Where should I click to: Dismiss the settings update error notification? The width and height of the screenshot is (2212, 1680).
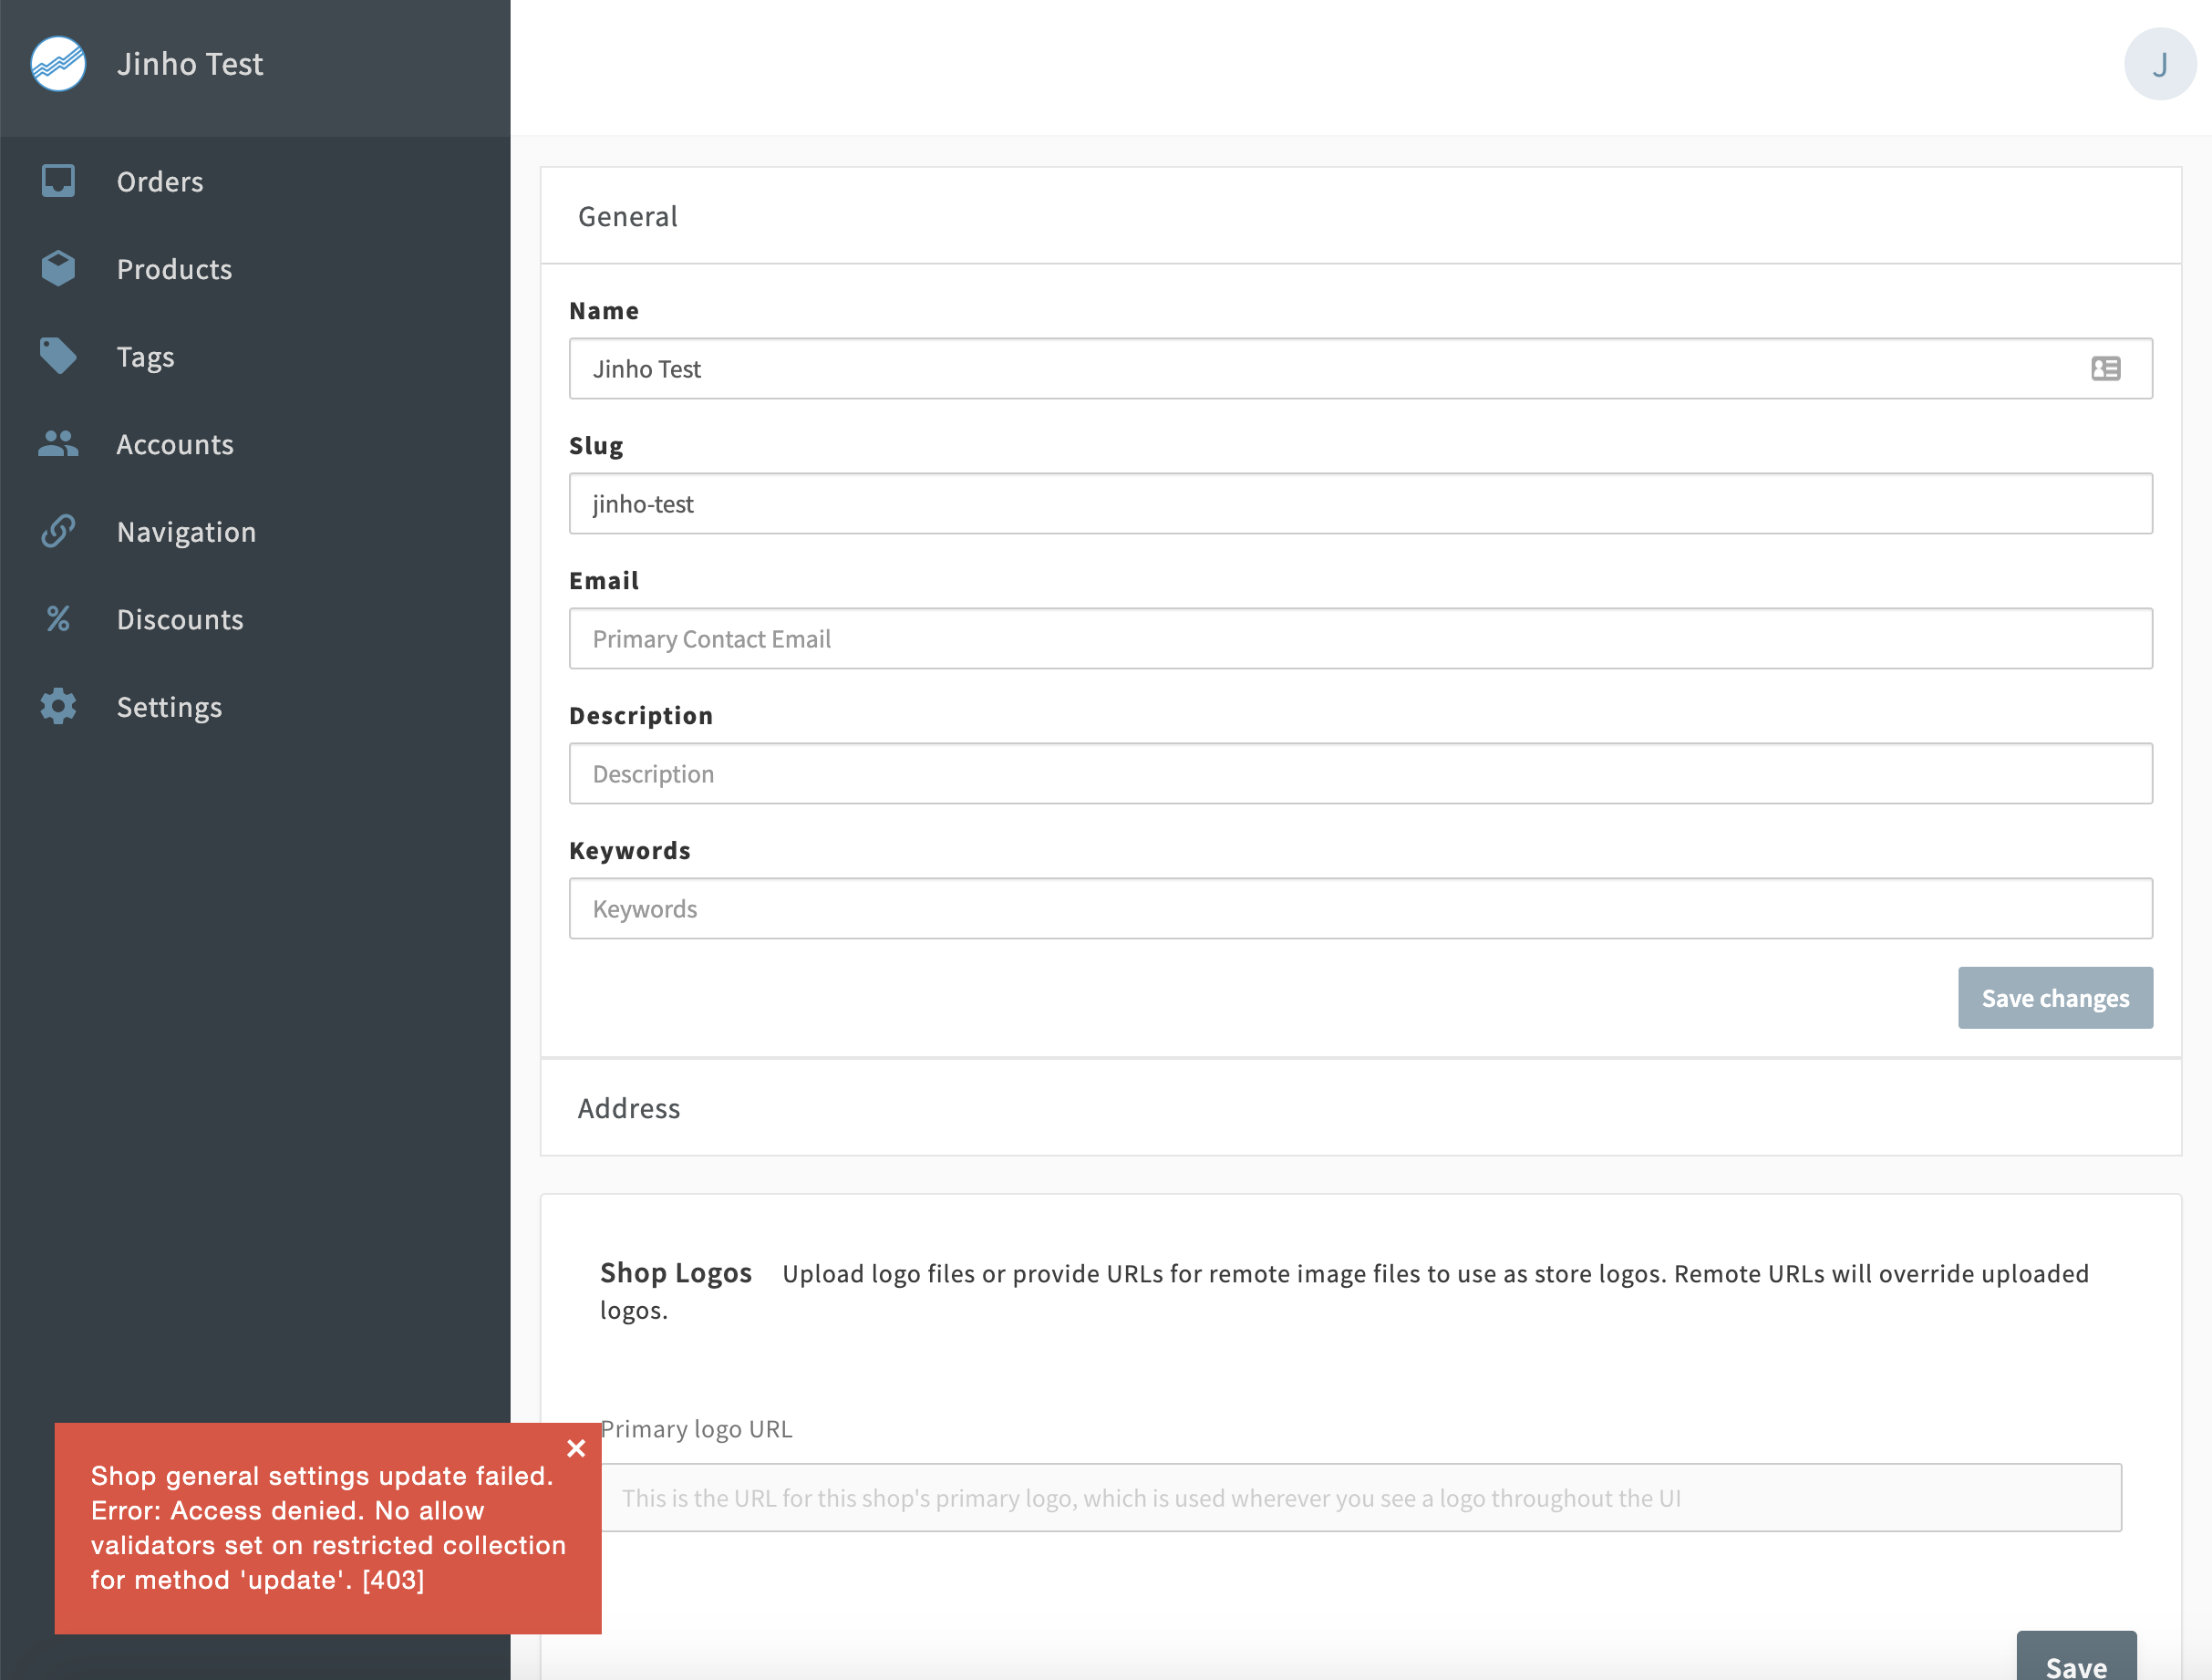pyautogui.click(x=576, y=1448)
